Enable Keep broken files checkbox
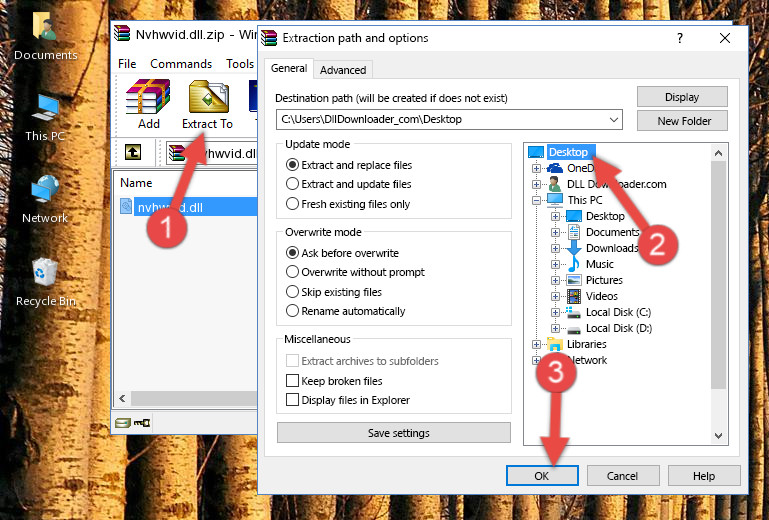Viewport: 769px width, 520px height. (292, 381)
